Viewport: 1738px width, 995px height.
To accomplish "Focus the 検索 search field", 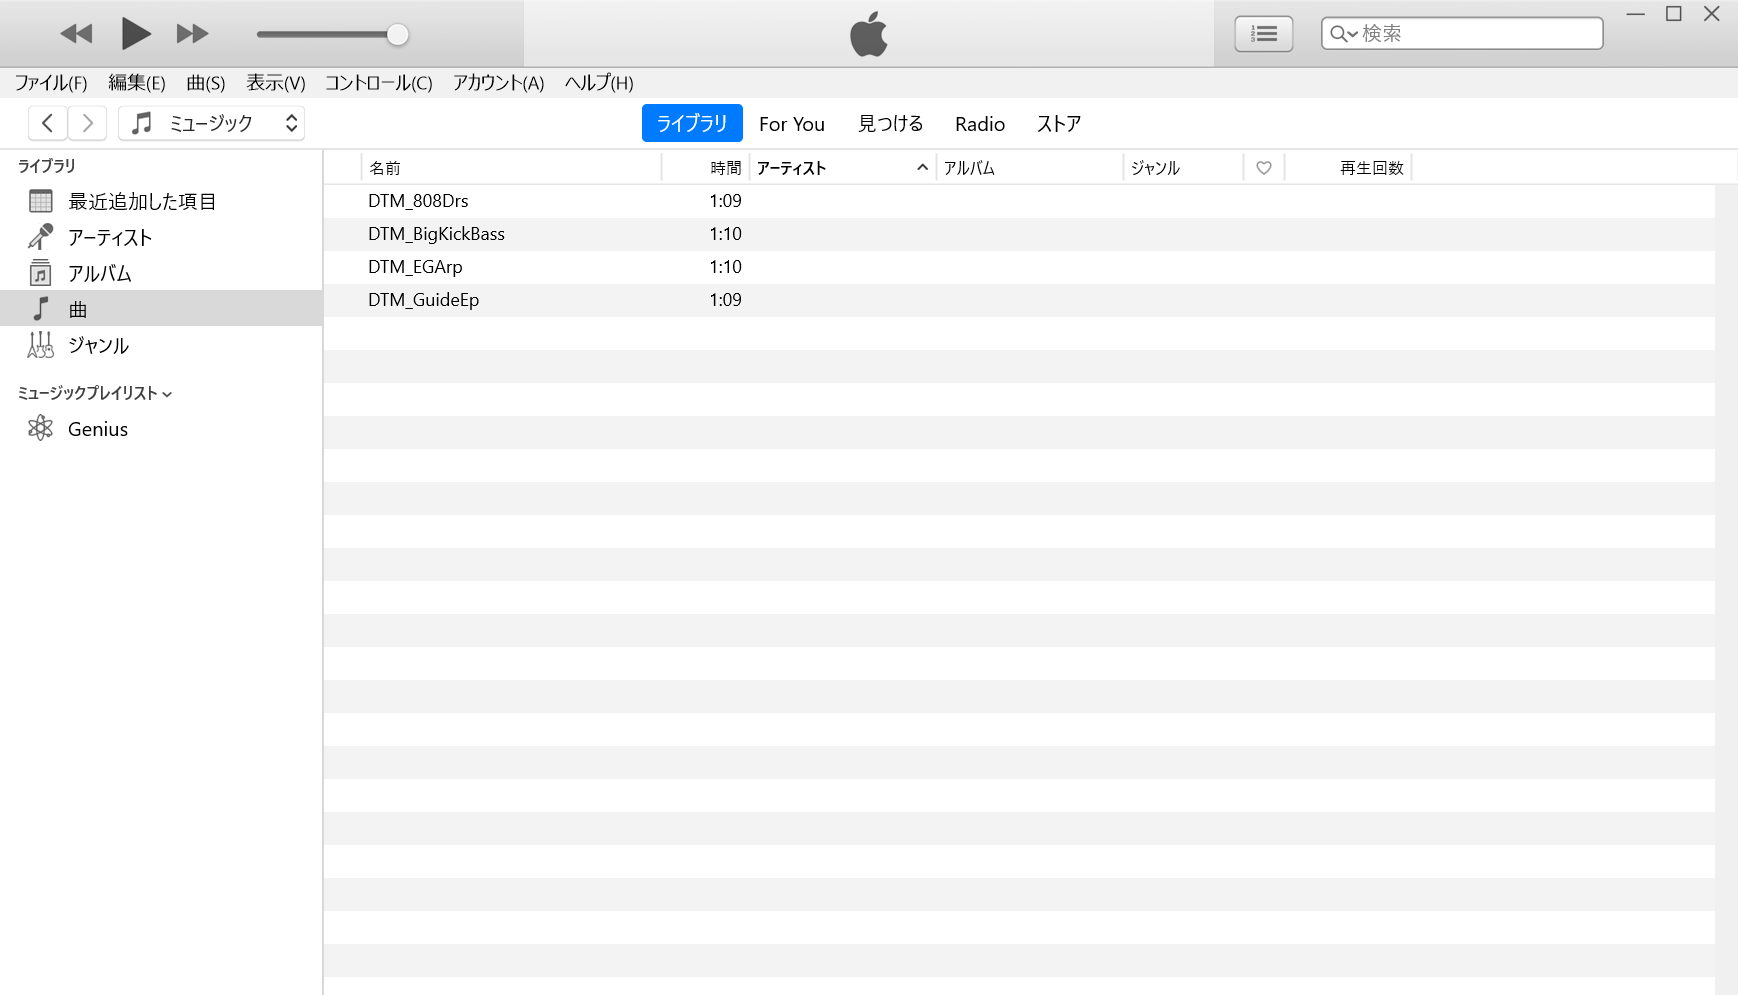I will tap(1462, 33).
